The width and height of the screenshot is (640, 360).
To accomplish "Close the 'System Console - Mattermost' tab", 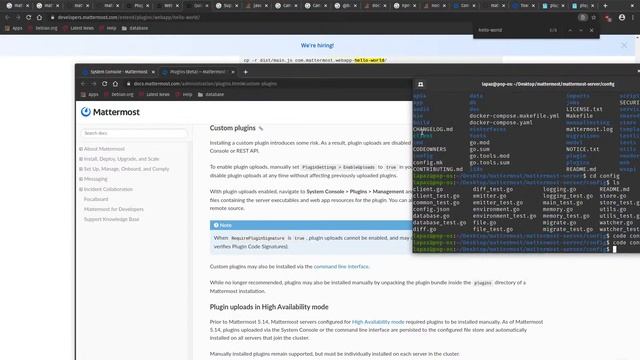I will [x=153, y=72].
